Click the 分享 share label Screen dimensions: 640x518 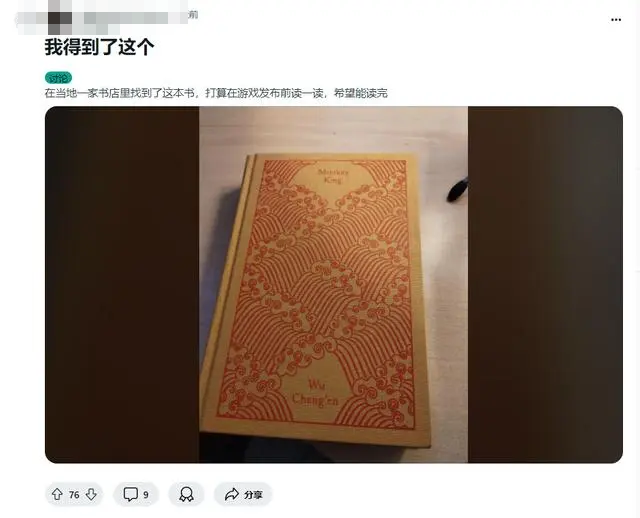253,495
